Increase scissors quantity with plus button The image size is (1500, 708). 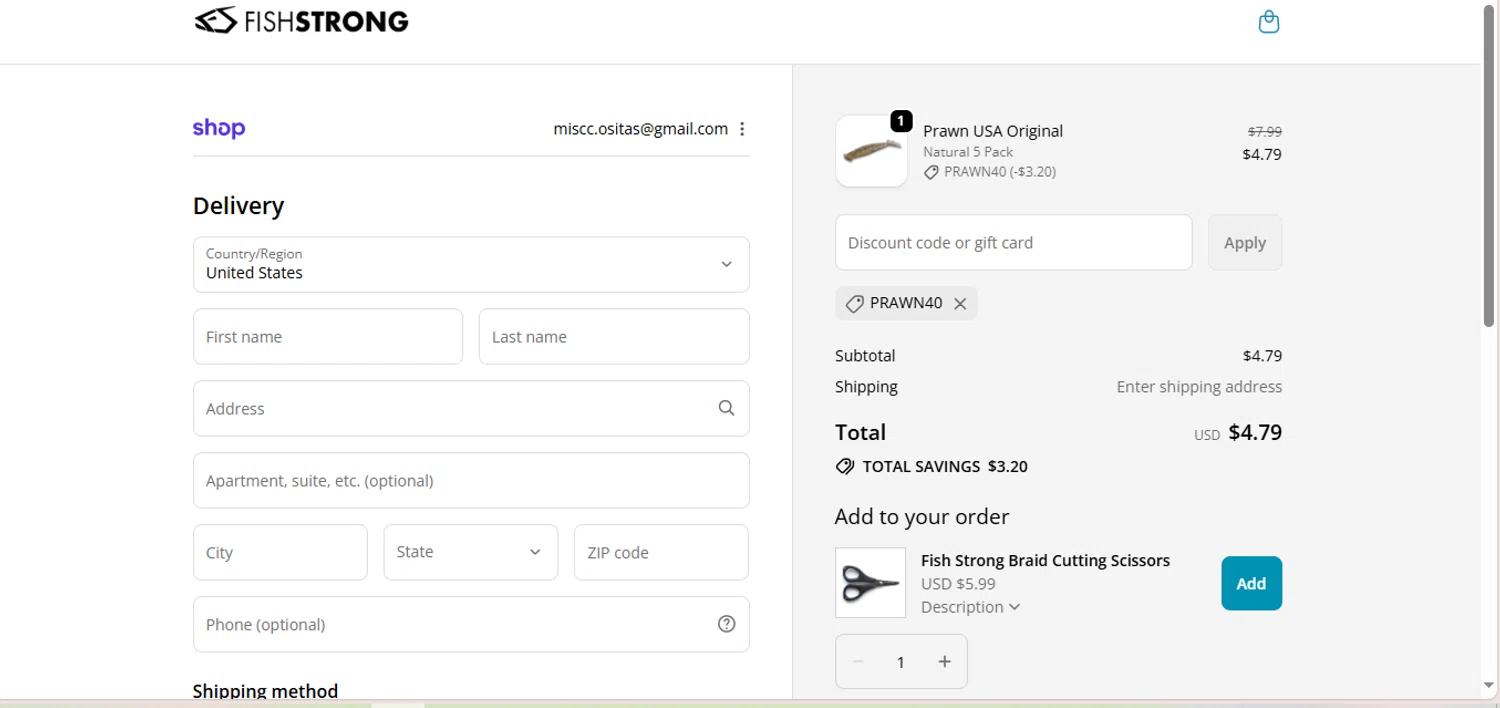[945, 661]
